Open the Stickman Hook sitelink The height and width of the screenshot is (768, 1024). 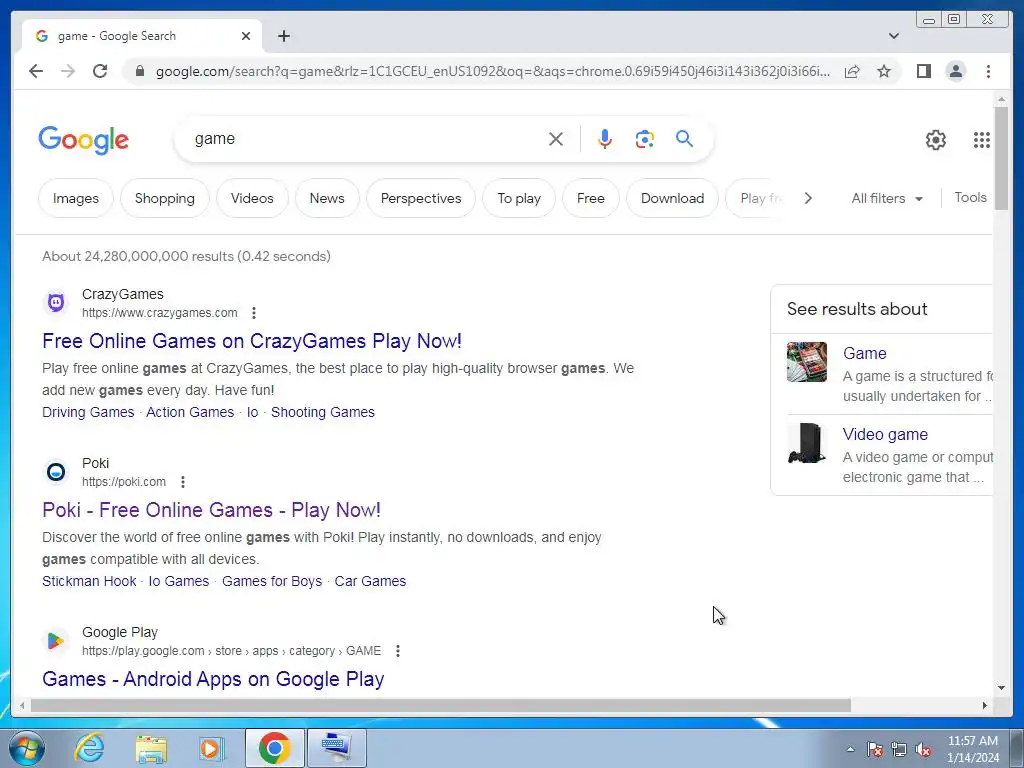89,581
